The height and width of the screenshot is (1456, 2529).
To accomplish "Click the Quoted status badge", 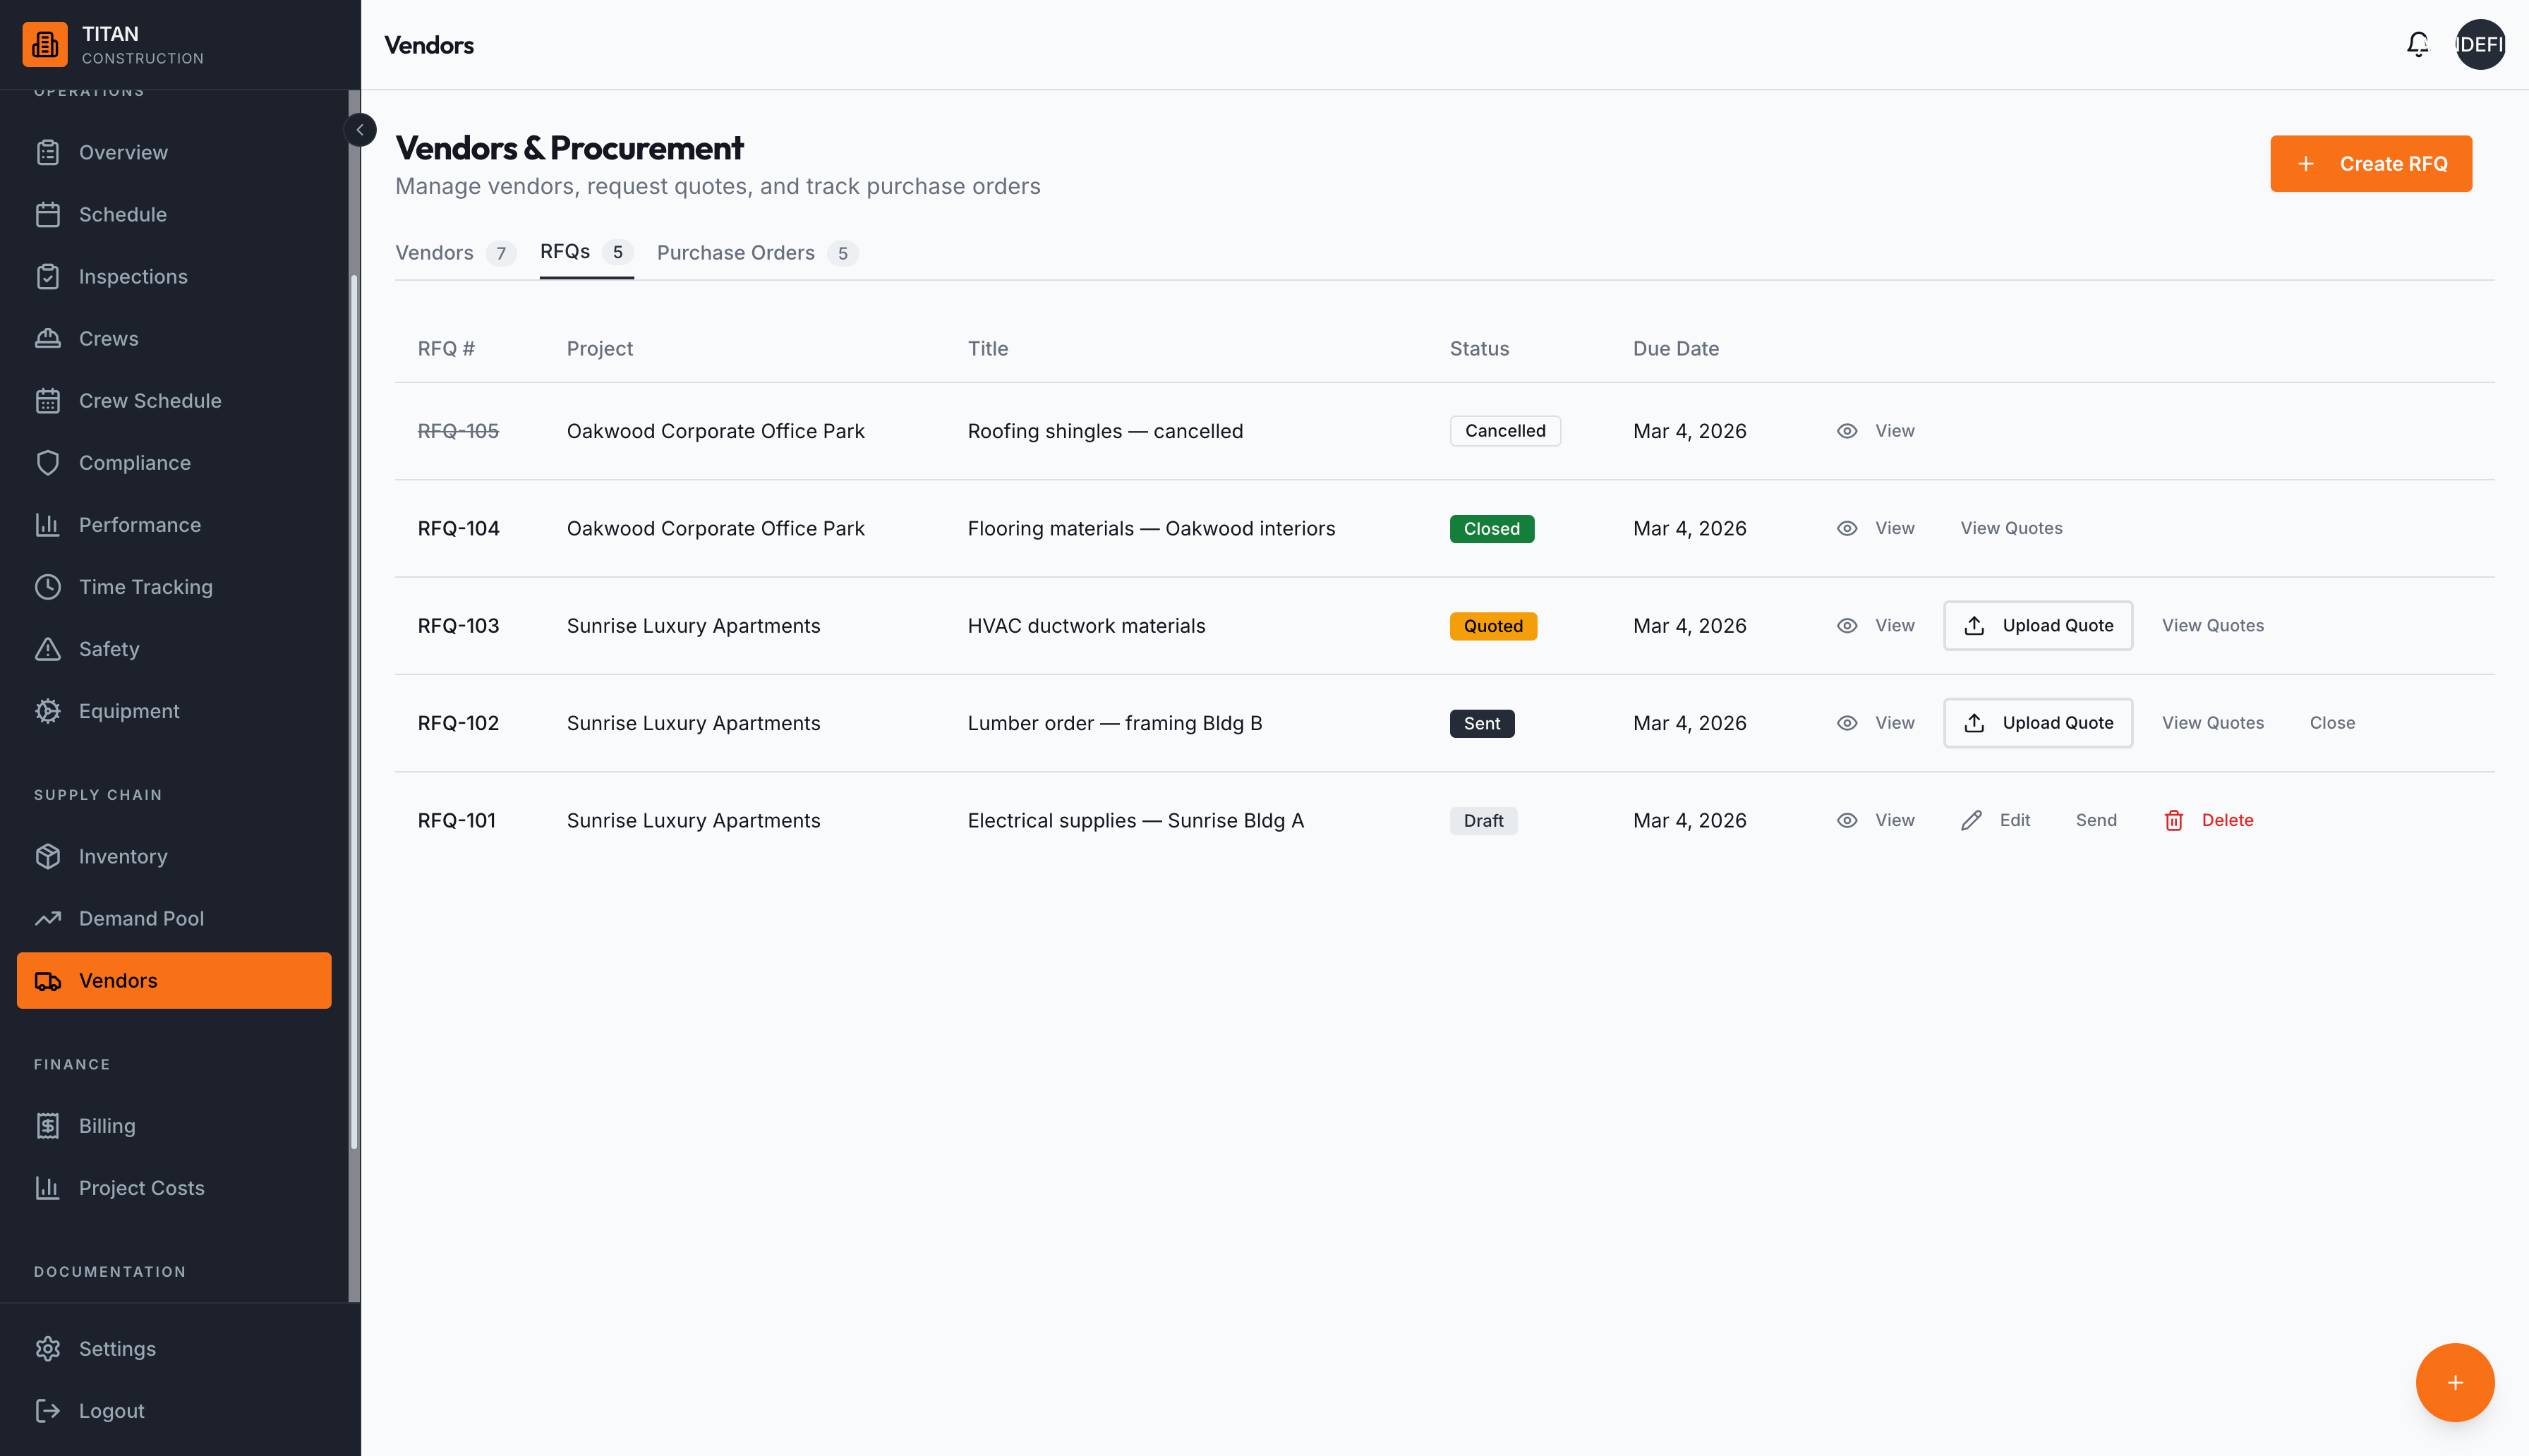I will (x=1493, y=626).
